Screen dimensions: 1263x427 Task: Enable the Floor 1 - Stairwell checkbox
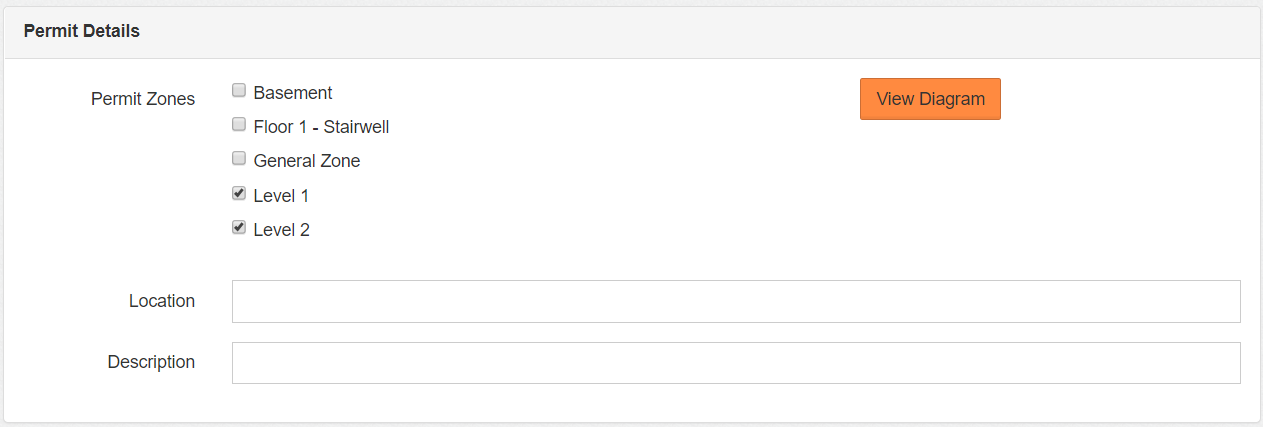pos(239,125)
